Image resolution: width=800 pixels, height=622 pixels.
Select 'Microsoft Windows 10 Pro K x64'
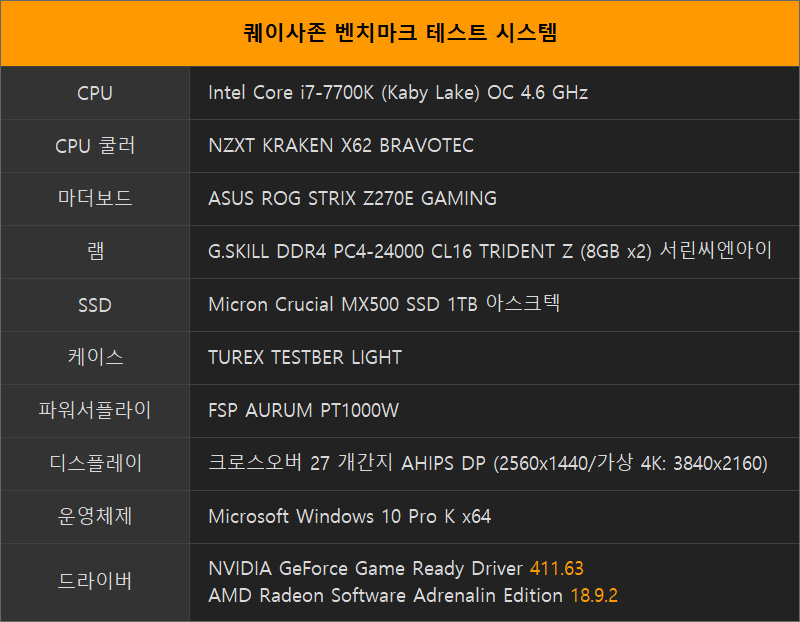(349, 516)
